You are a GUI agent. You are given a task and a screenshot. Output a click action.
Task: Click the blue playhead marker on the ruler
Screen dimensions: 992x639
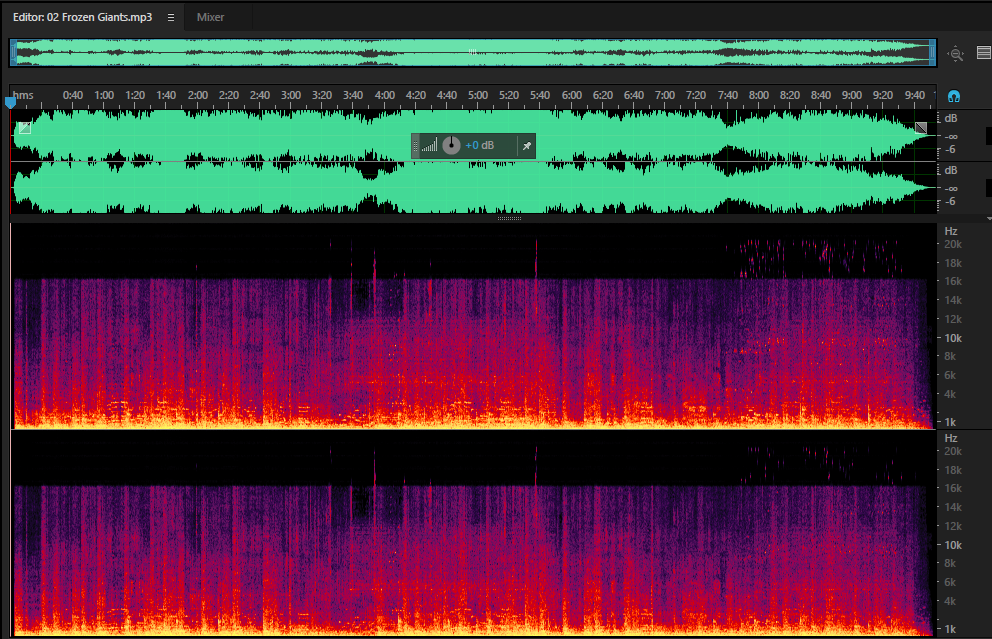click(10, 102)
